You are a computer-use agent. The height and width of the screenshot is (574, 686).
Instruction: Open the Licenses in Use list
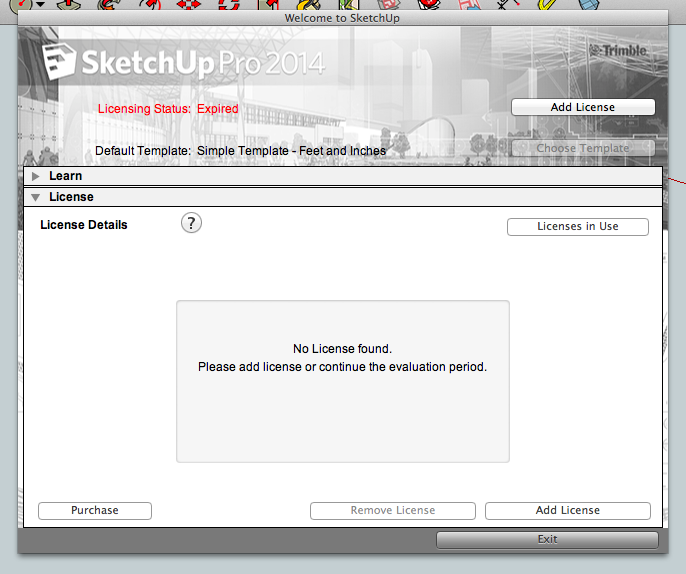(577, 227)
